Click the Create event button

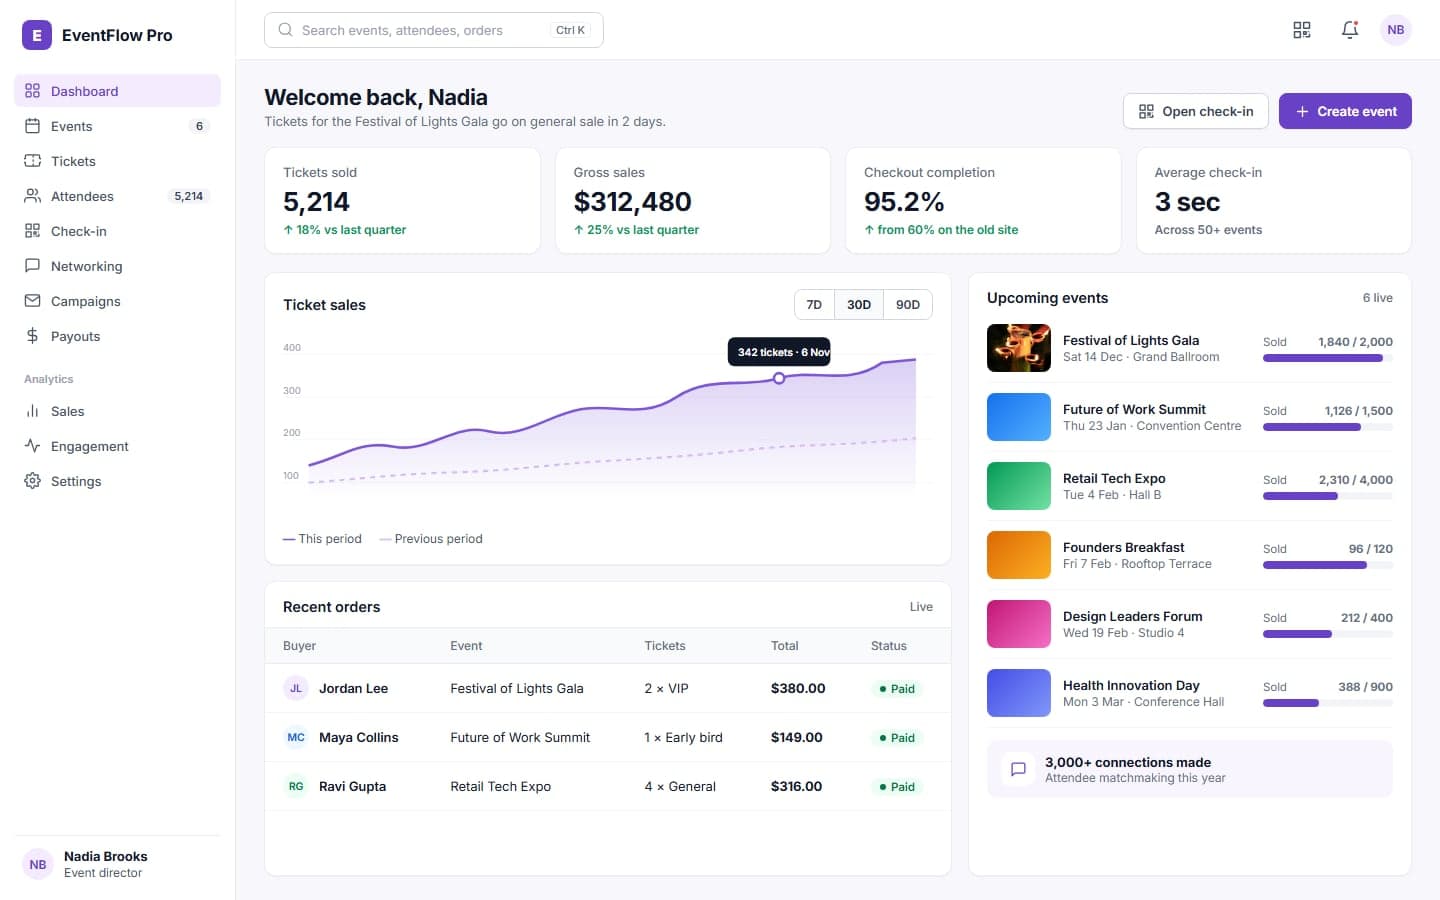1345,111
